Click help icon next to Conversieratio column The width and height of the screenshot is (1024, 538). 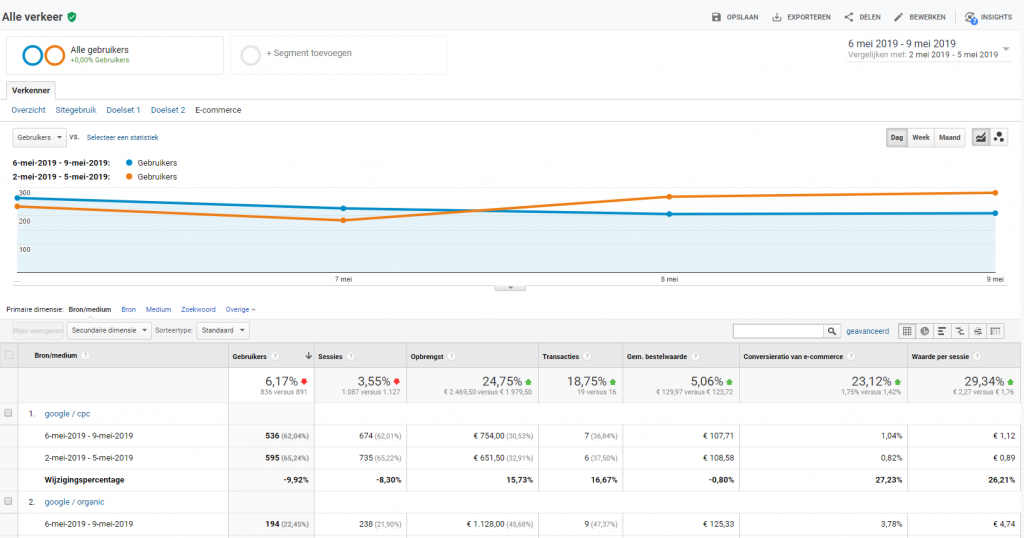click(850, 356)
